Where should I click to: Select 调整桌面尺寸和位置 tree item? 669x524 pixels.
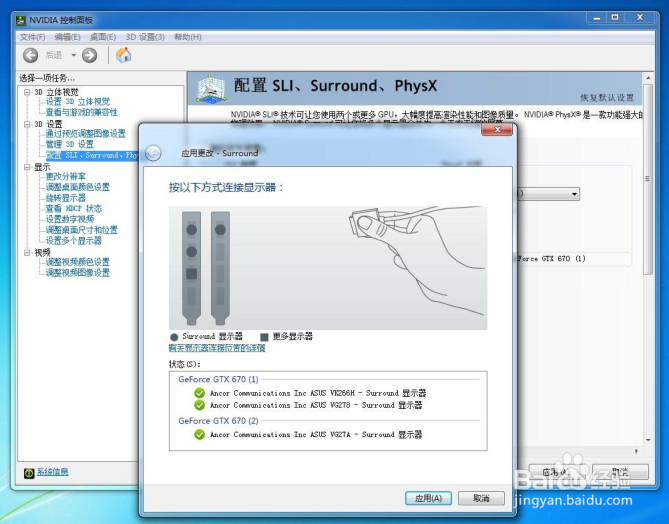(81, 230)
